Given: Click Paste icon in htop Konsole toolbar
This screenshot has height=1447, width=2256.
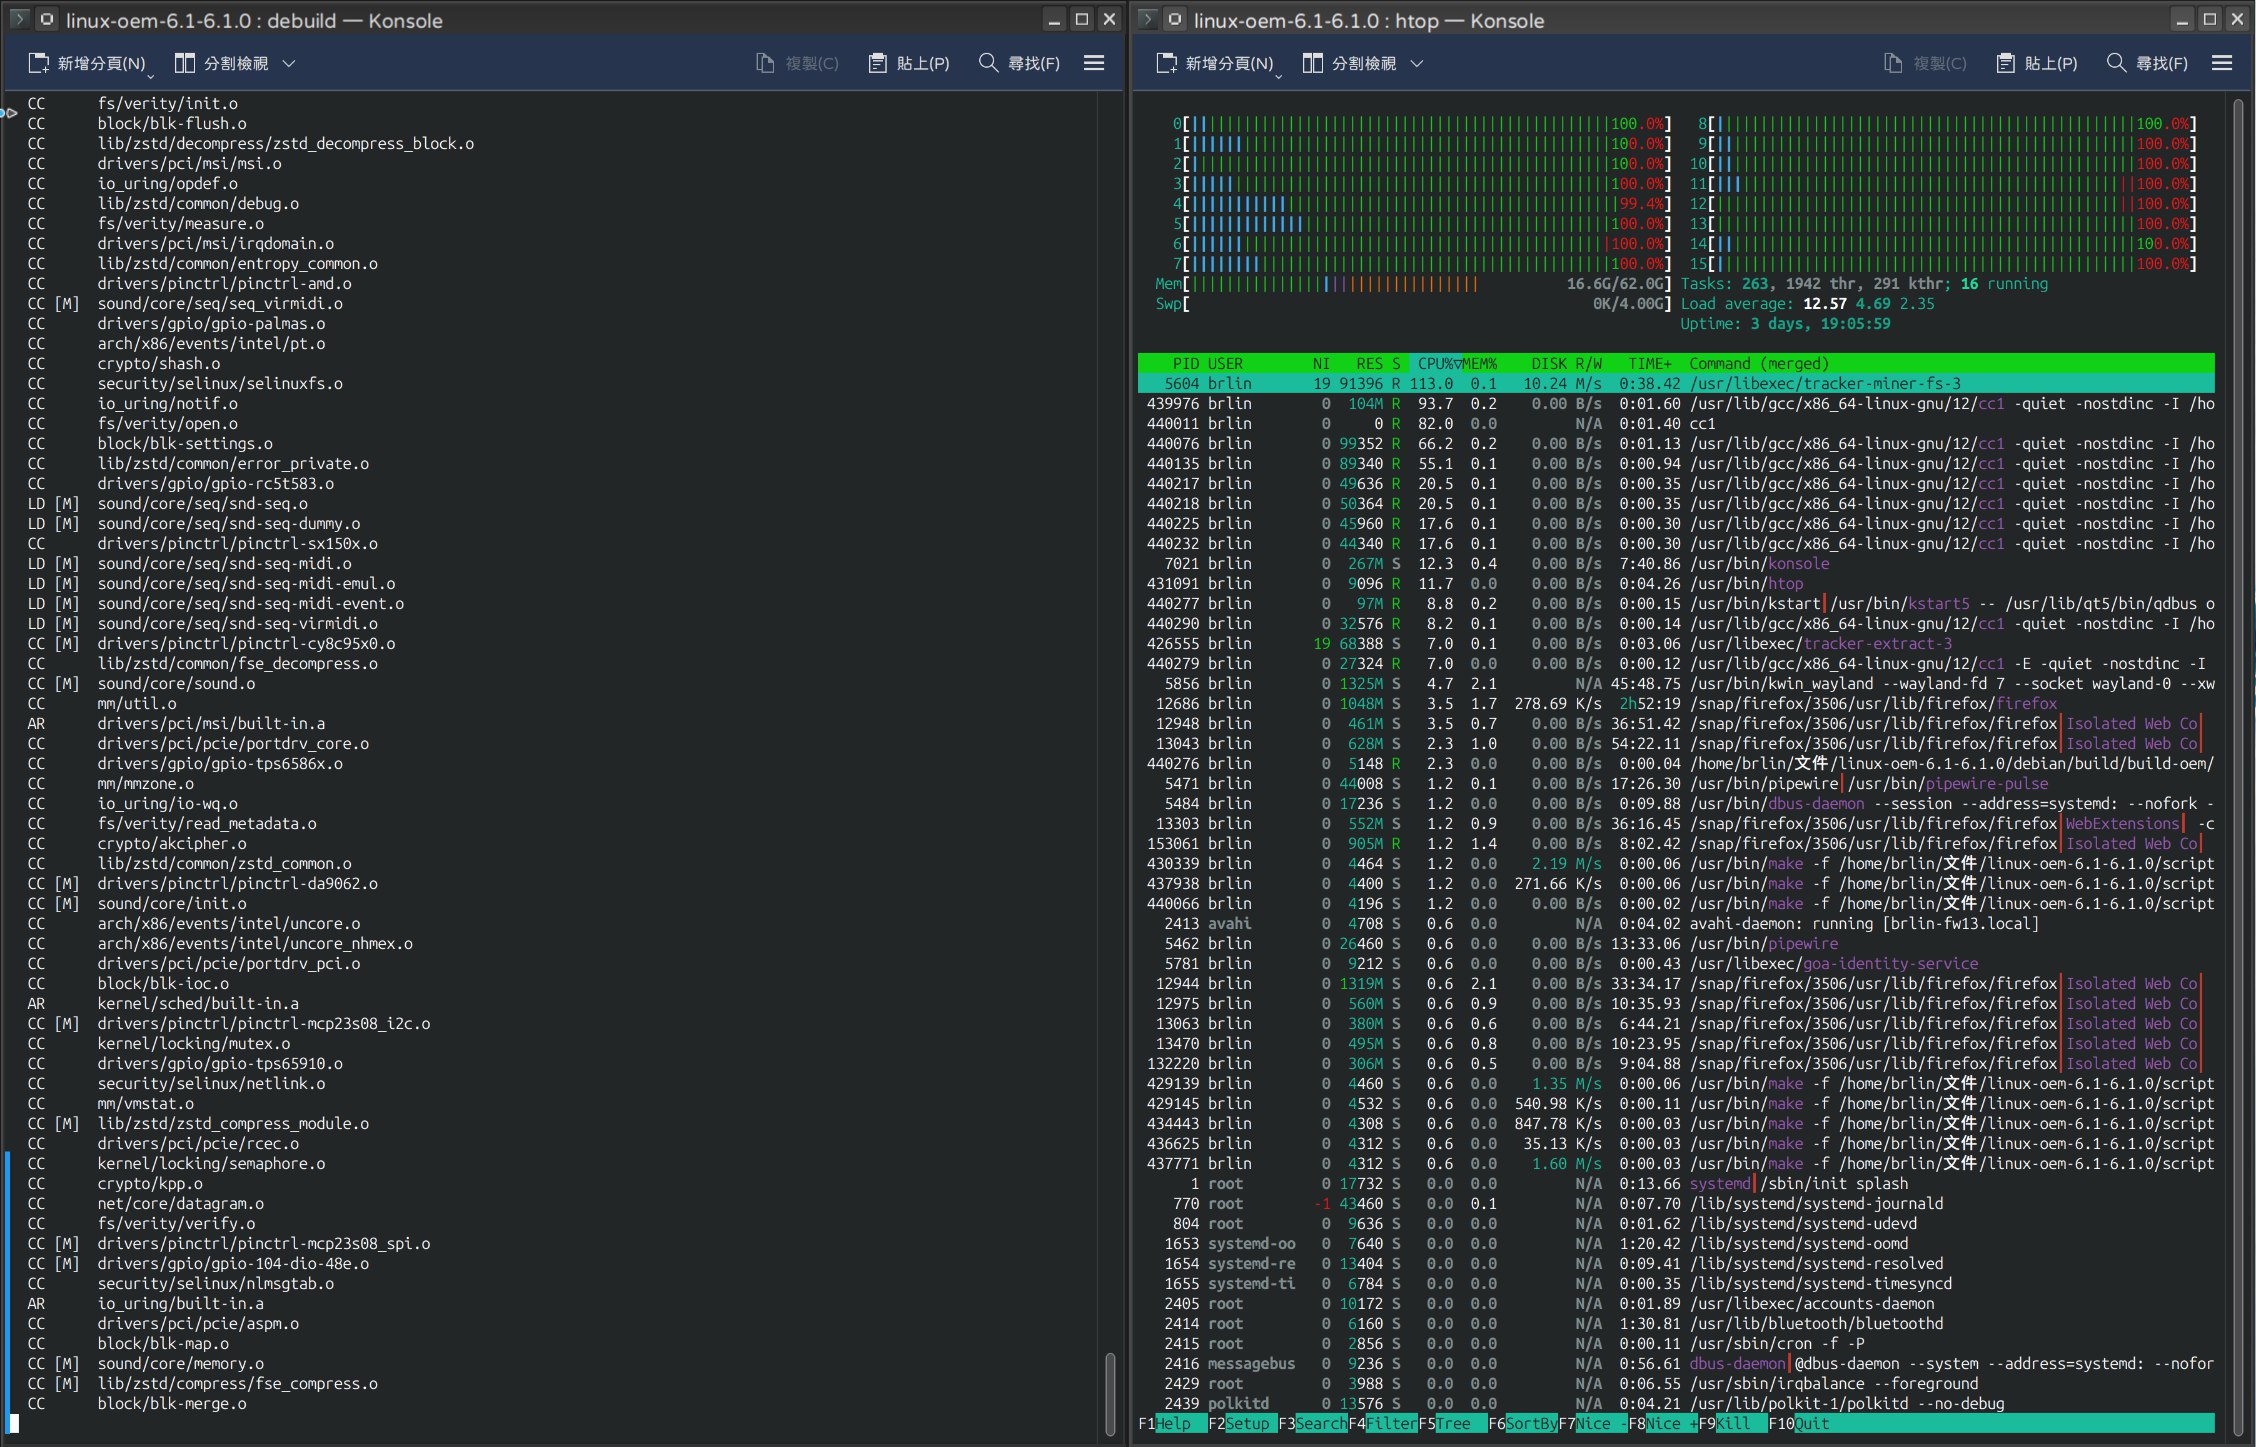Looking at the screenshot, I should 2006,63.
